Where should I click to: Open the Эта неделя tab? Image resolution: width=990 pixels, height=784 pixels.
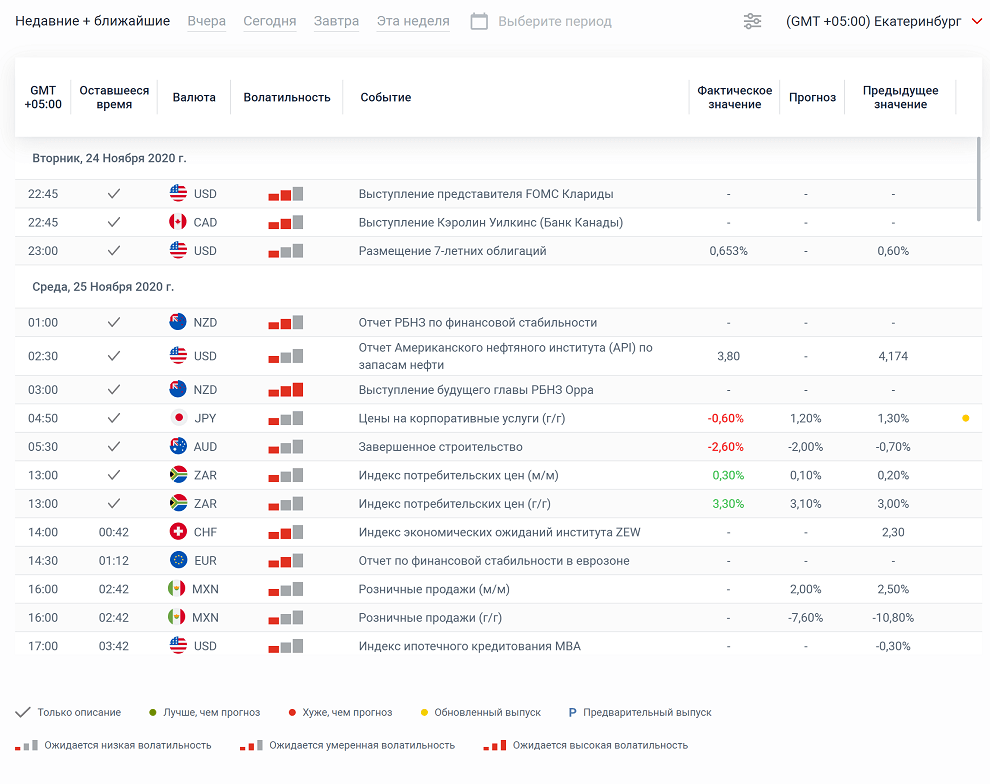pos(413,21)
